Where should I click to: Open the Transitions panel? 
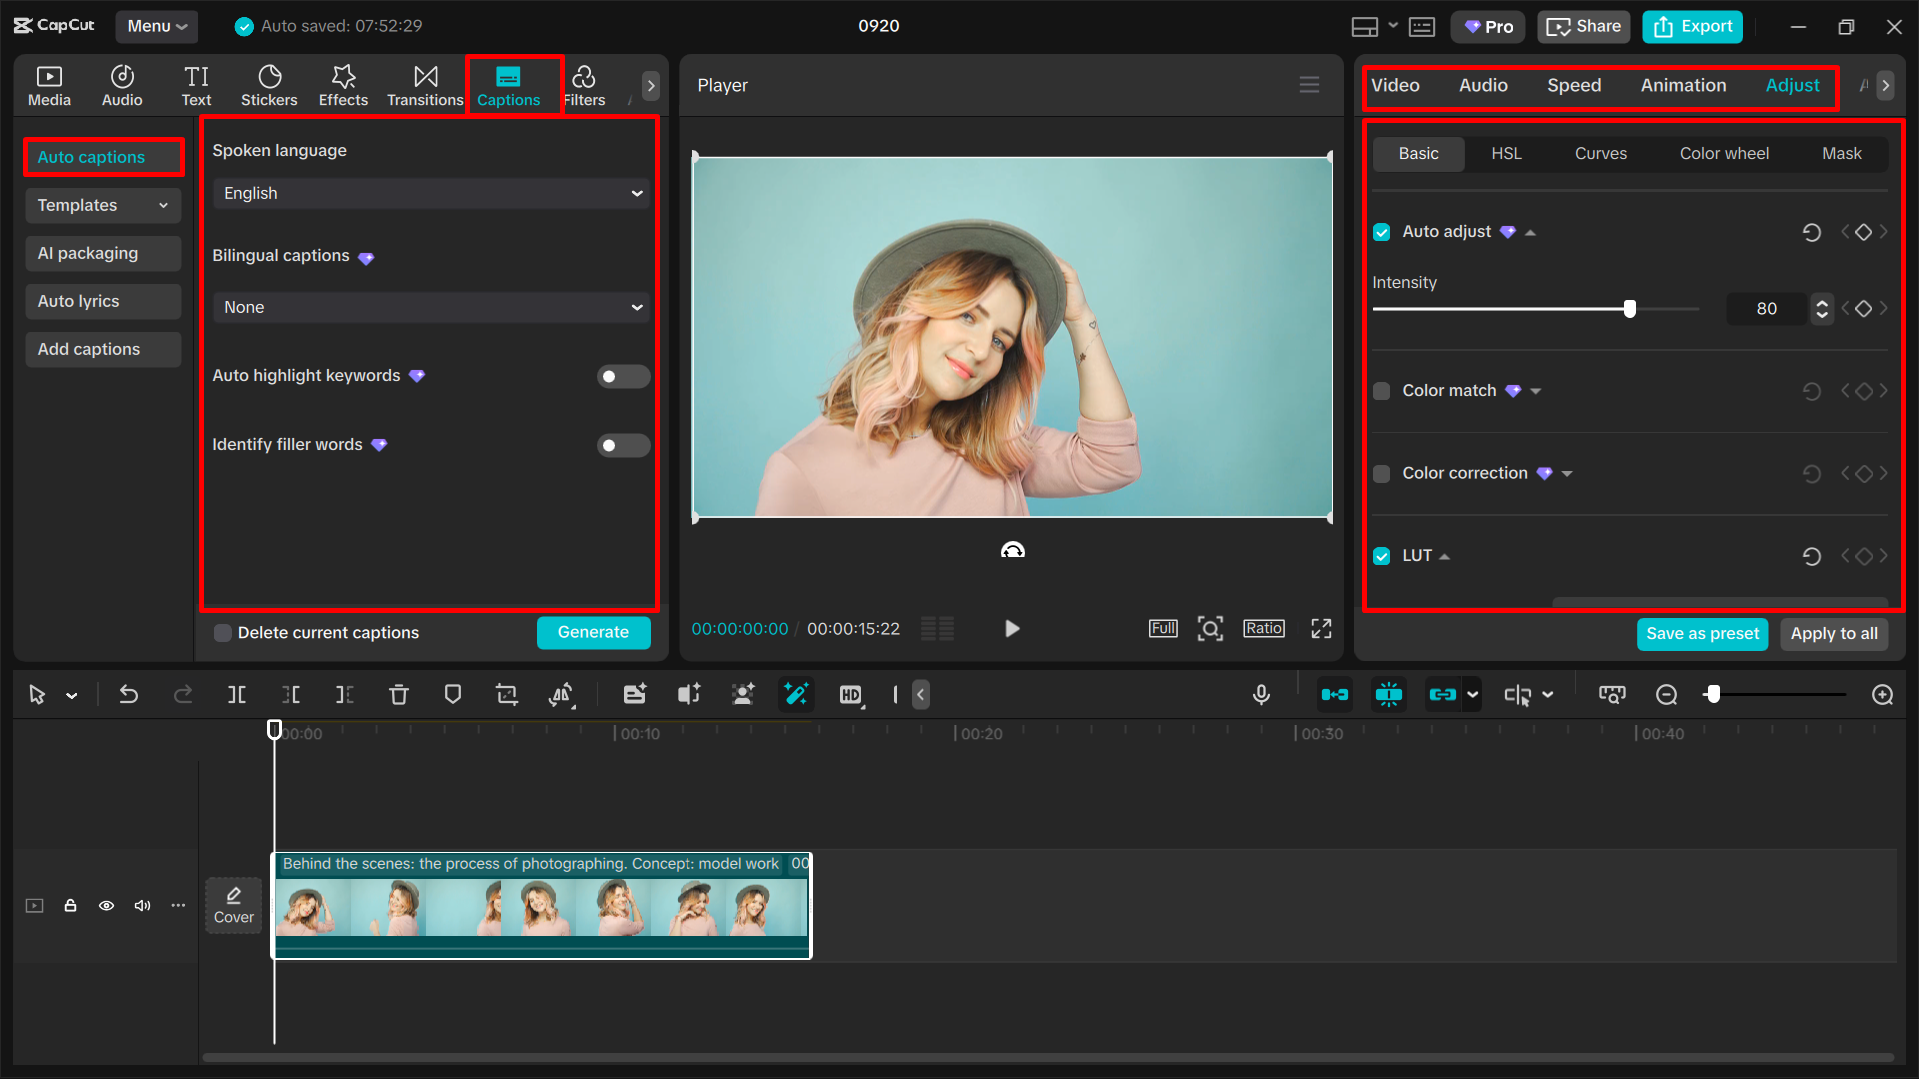pos(424,85)
